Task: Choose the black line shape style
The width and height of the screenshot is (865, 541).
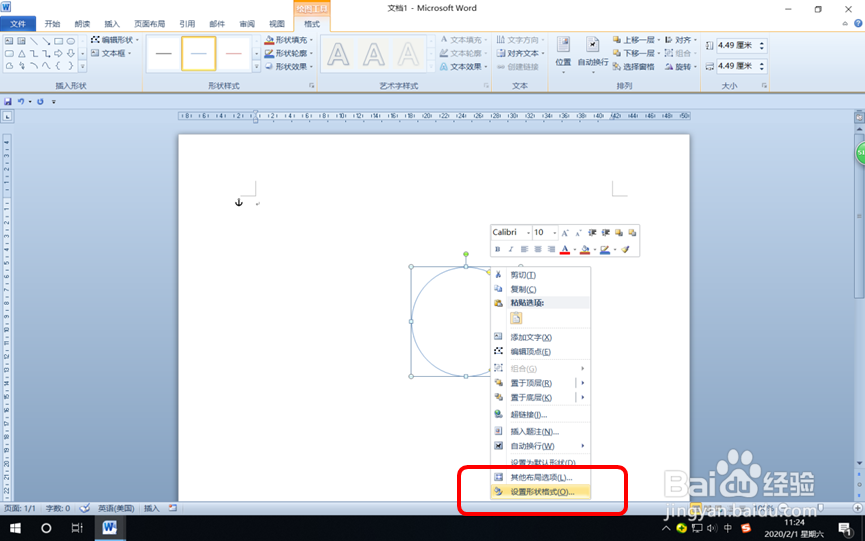Action: (x=163, y=53)
